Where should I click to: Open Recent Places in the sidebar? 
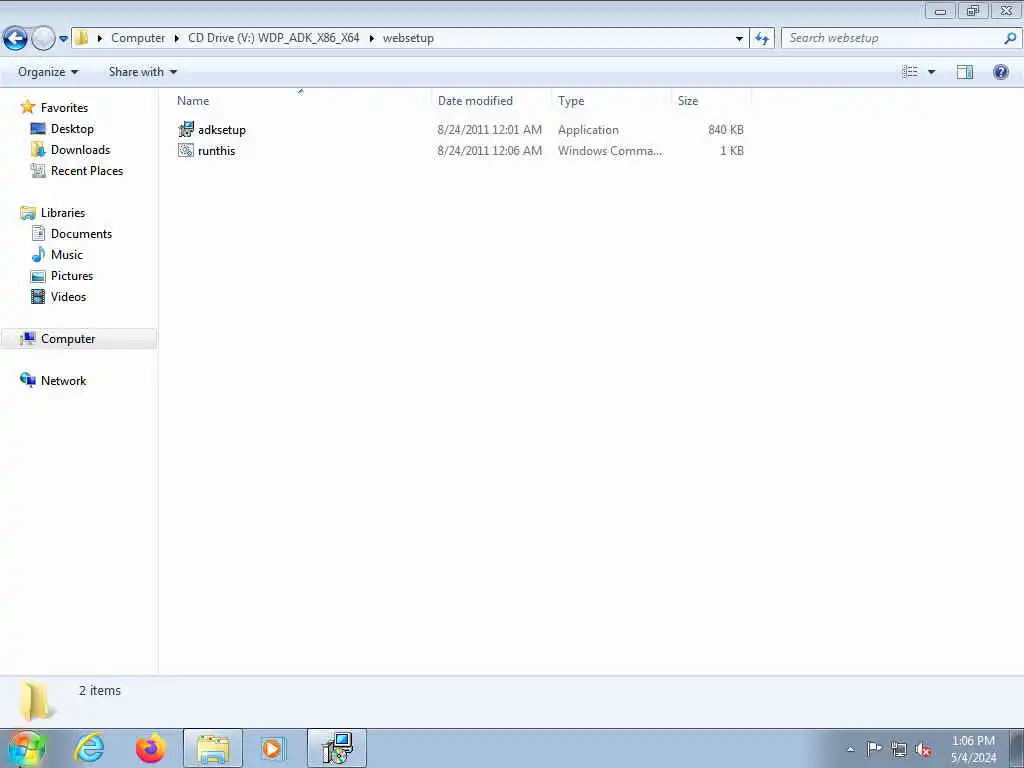[x=87, y=170]
